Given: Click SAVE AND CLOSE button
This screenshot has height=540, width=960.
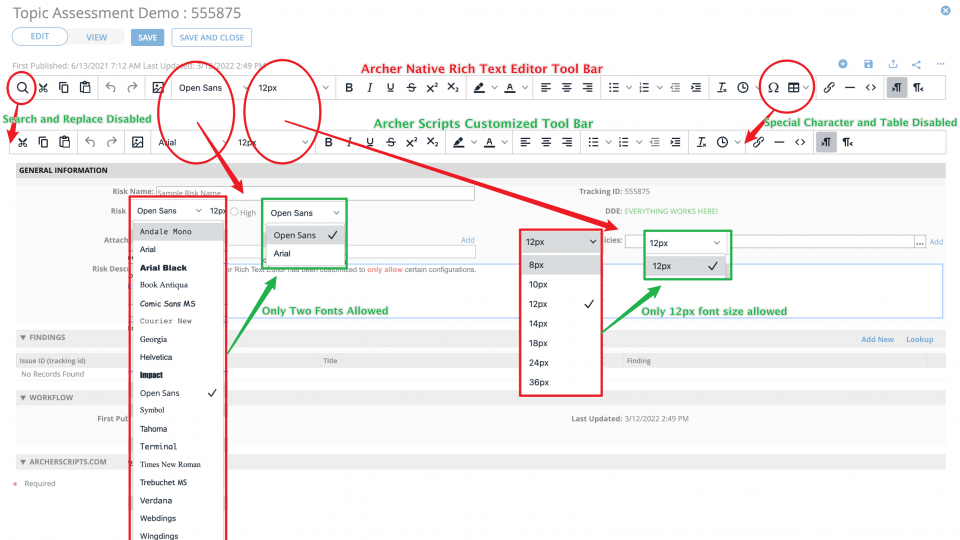Looking at the screenshot, I should [211, 37].
